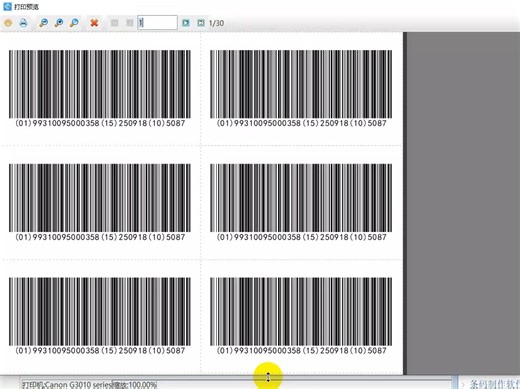Go to previous page button
Viewport: 520px width, 389px height.
(130, 23)
